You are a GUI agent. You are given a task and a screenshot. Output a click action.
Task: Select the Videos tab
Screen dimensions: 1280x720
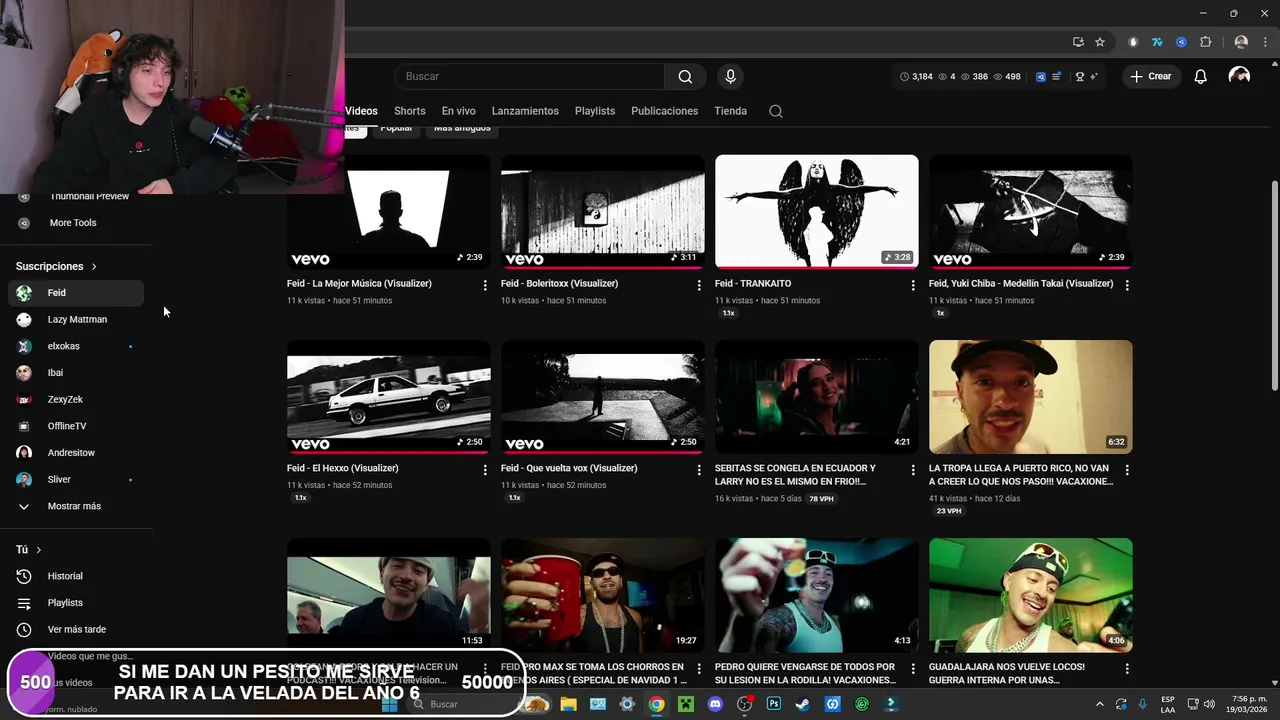coord(361,111)
